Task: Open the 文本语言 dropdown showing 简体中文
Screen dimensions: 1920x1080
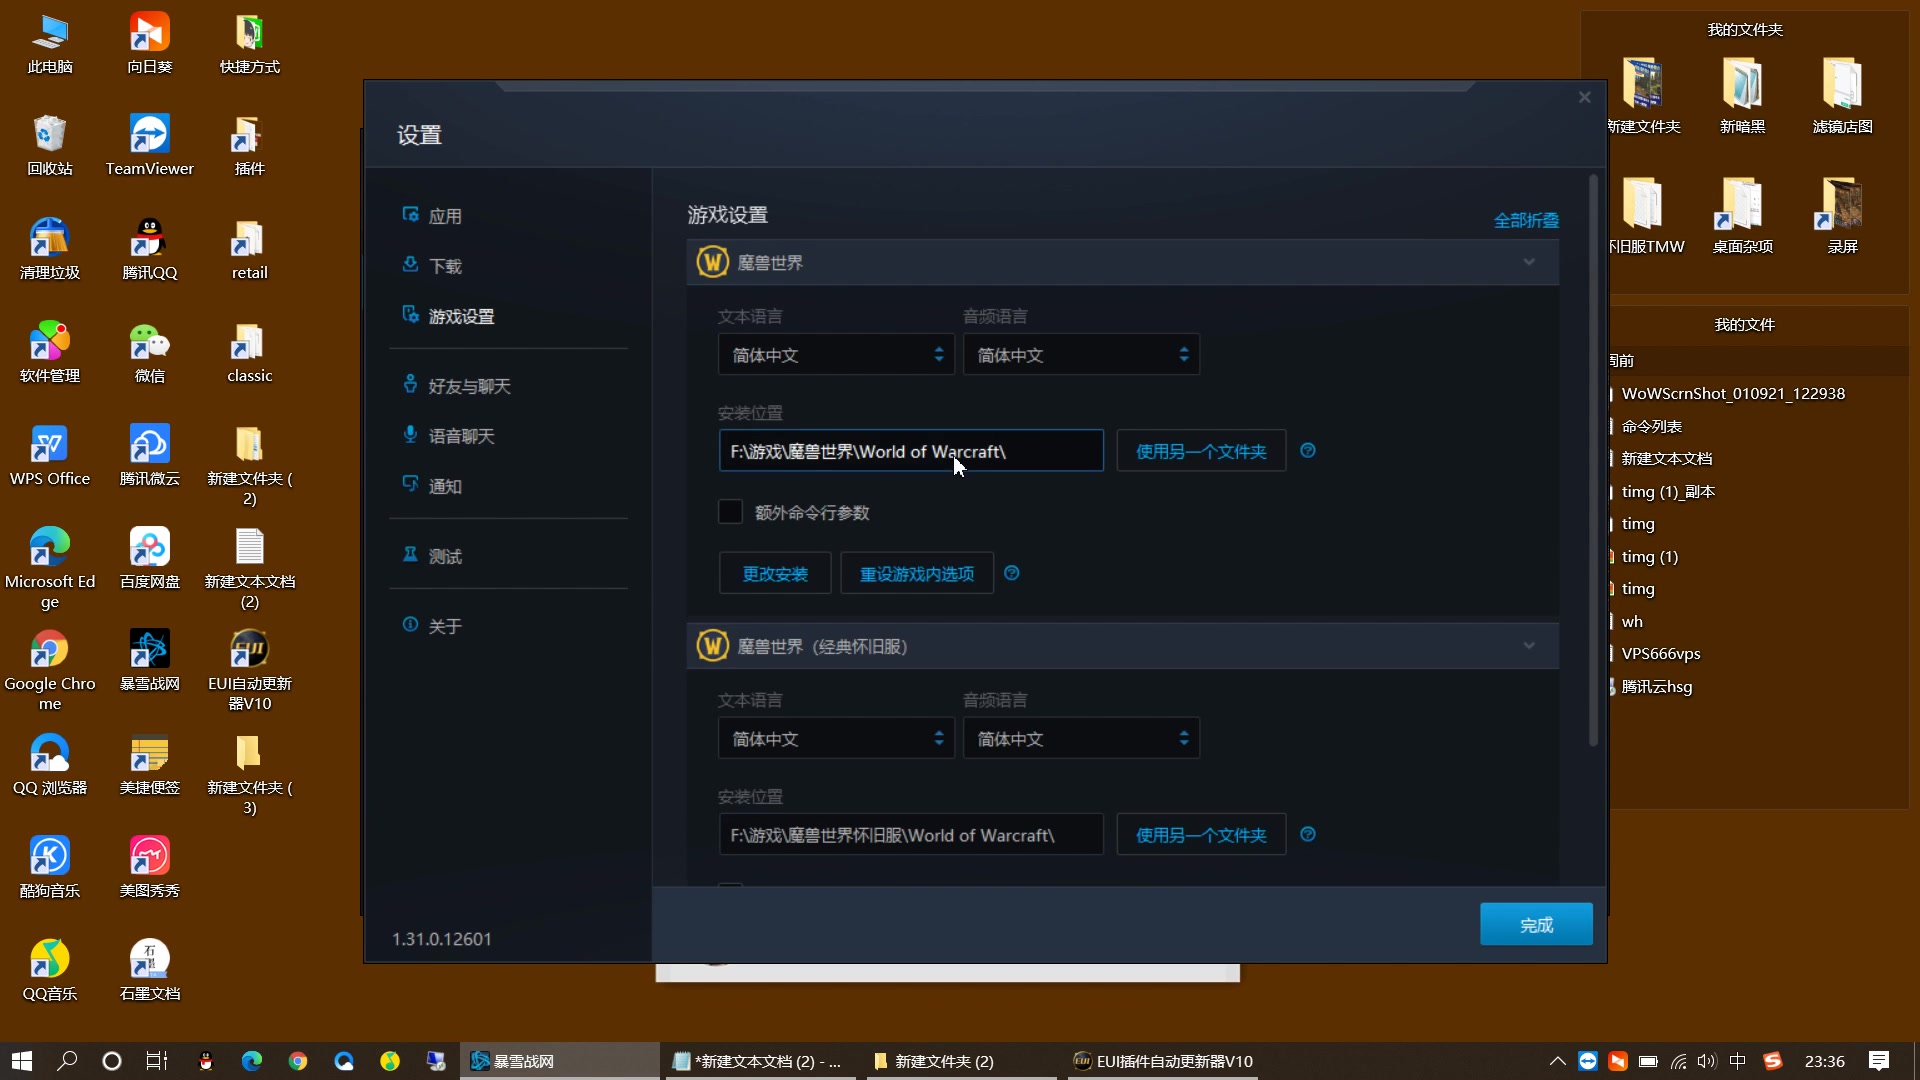Action: coord(836,354)
